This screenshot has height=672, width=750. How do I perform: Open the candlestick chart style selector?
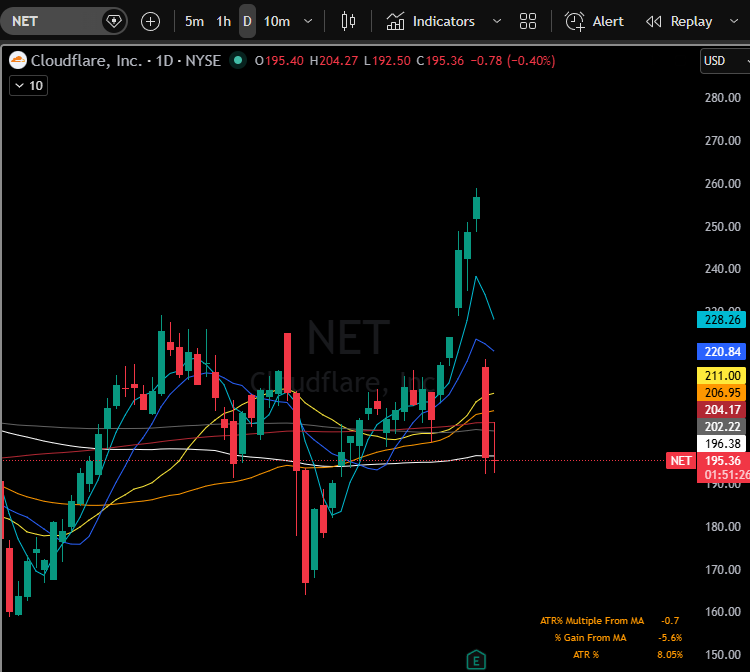[x=348, y=22]
